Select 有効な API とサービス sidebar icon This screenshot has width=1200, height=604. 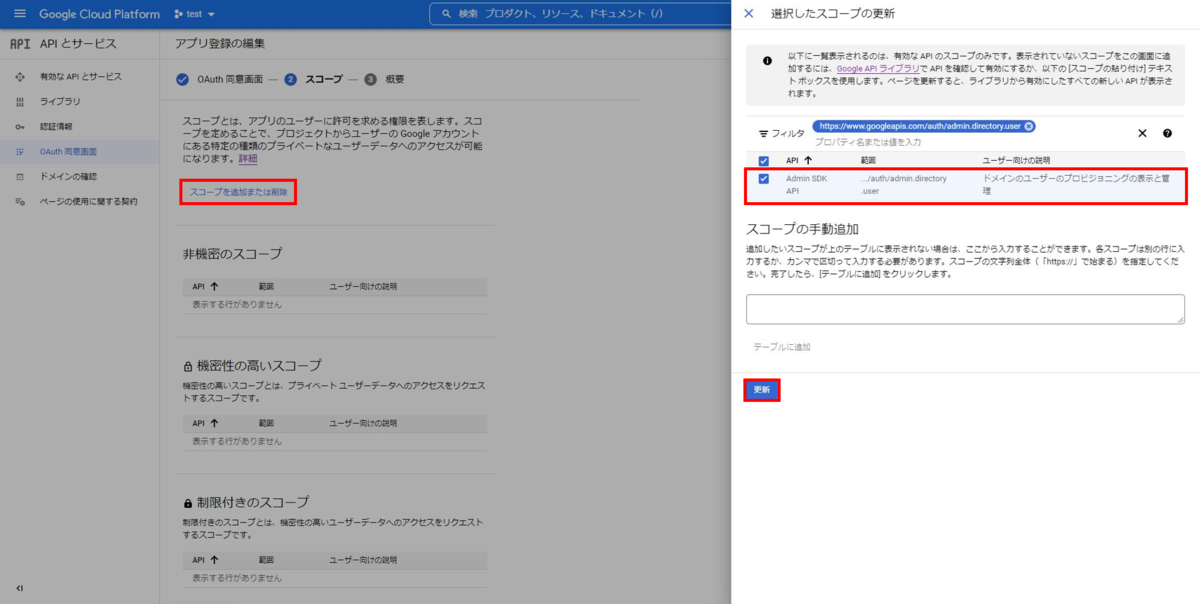(x=20, y=77)
